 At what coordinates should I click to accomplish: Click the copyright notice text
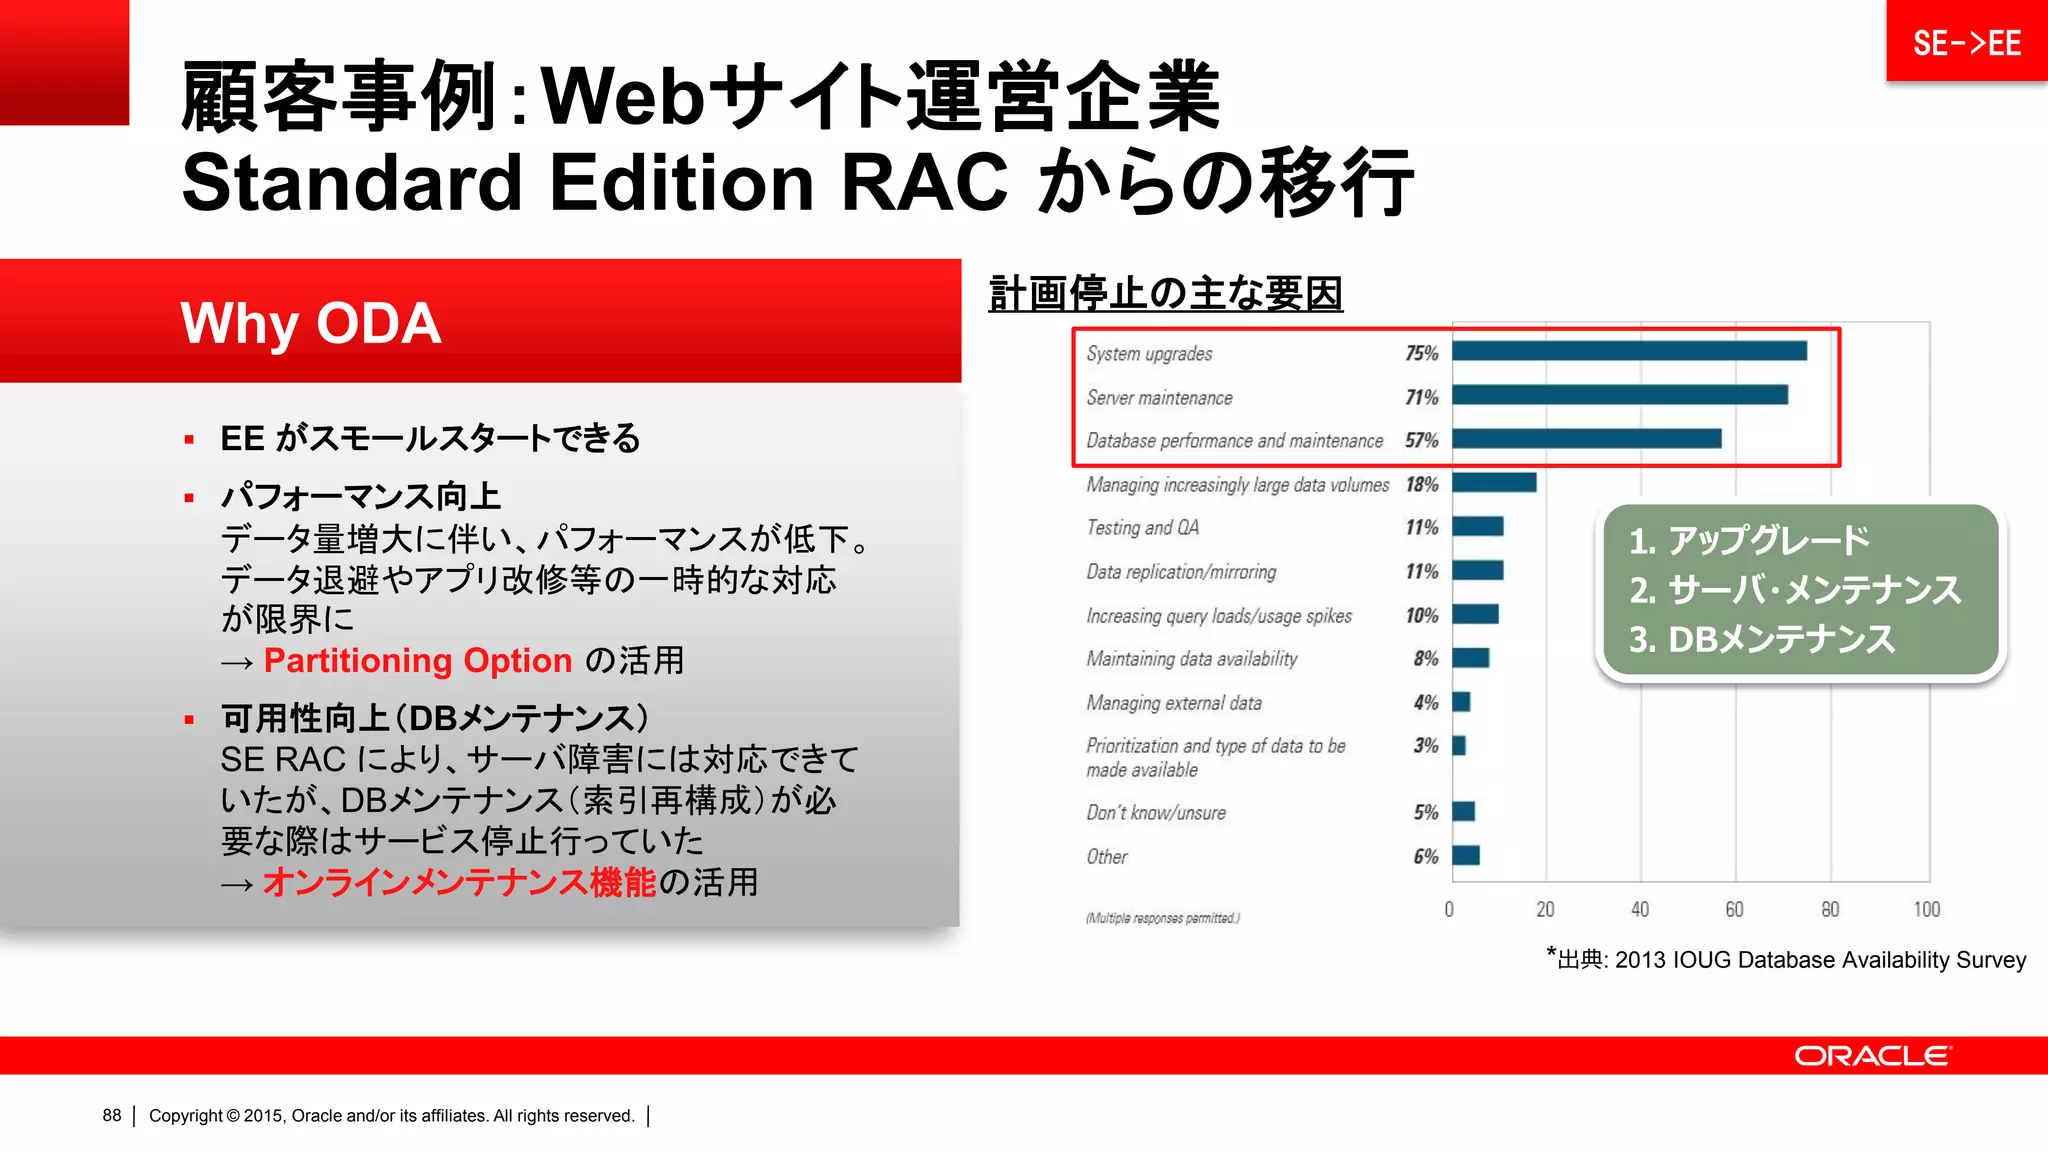[x=392, y=1116]
